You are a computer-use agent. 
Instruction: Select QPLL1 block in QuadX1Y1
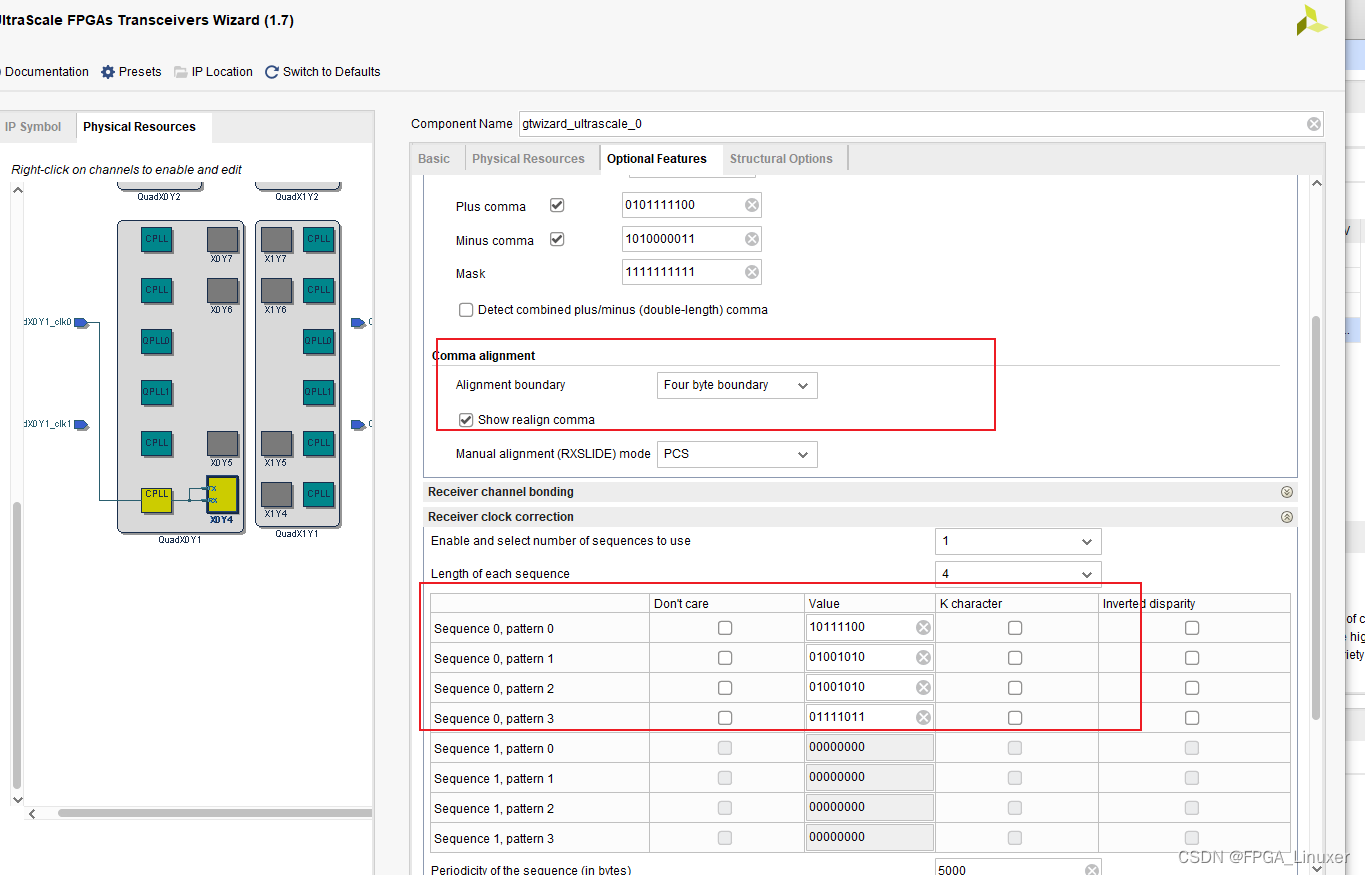coord(318,392)
